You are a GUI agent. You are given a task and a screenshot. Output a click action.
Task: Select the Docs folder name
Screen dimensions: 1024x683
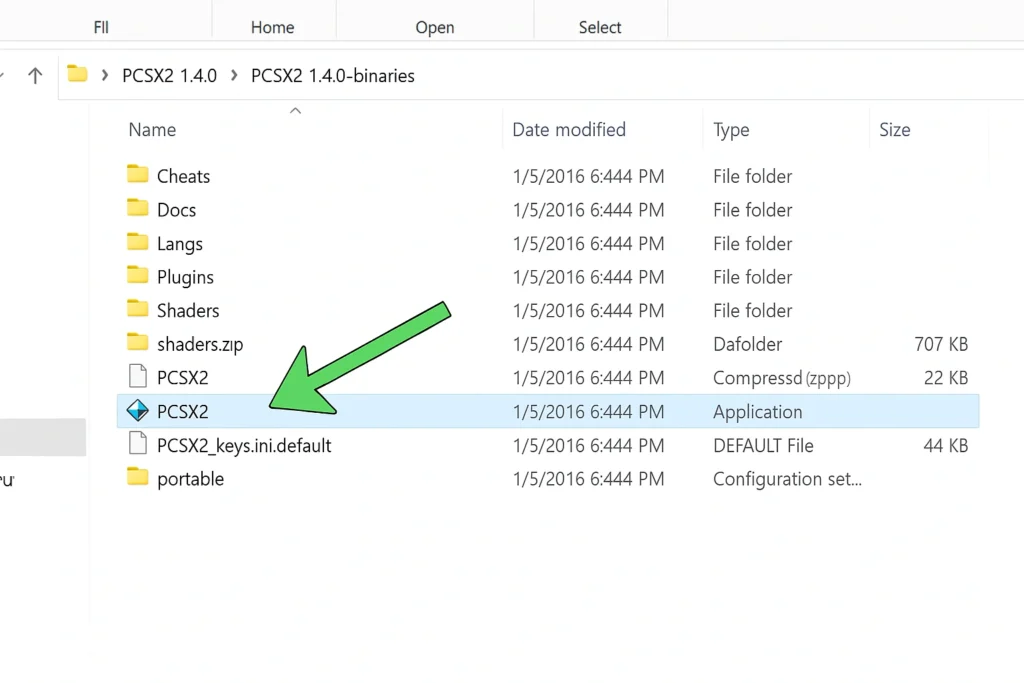pyautogui.click(x=176, y=210)
